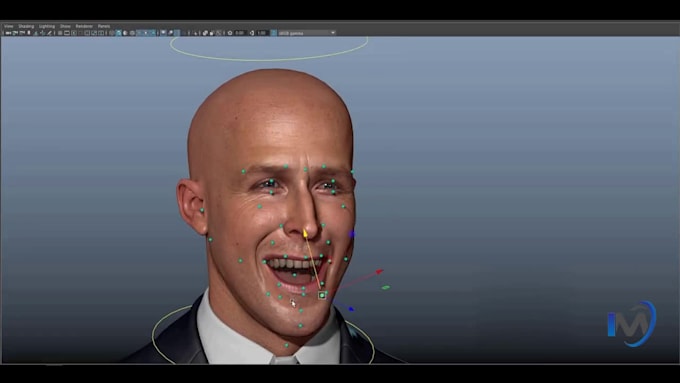This screenshot has width=680, height=383.
Task: Click the red X-axis manipulator arrow
Action: [x=379, y=272]
